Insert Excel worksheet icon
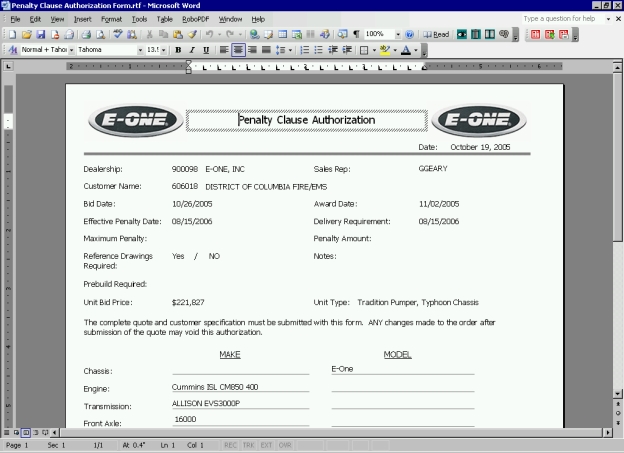Screen dimensions: 624x453 coord(297,35)
